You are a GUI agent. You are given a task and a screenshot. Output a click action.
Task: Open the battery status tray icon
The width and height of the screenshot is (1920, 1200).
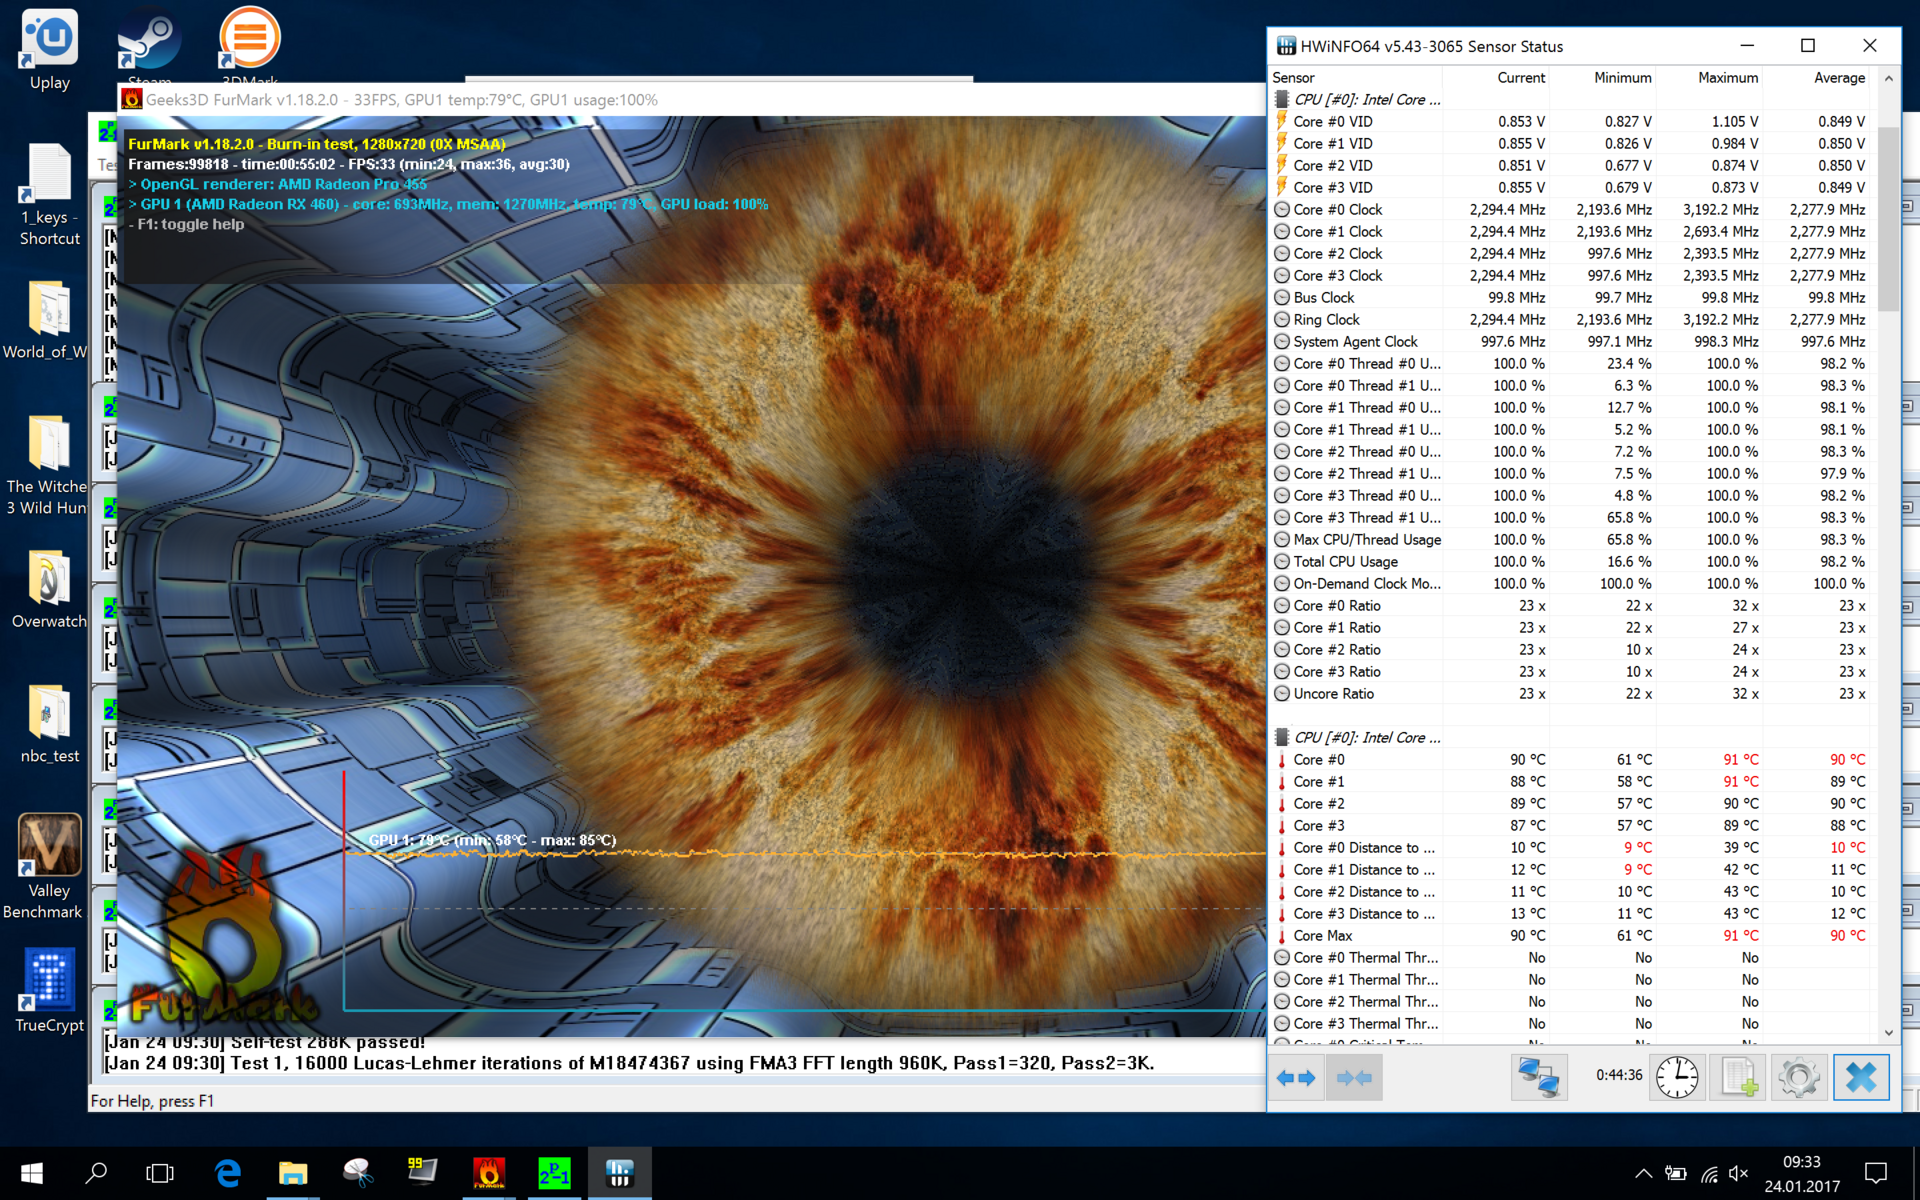click(1676, 1174)
